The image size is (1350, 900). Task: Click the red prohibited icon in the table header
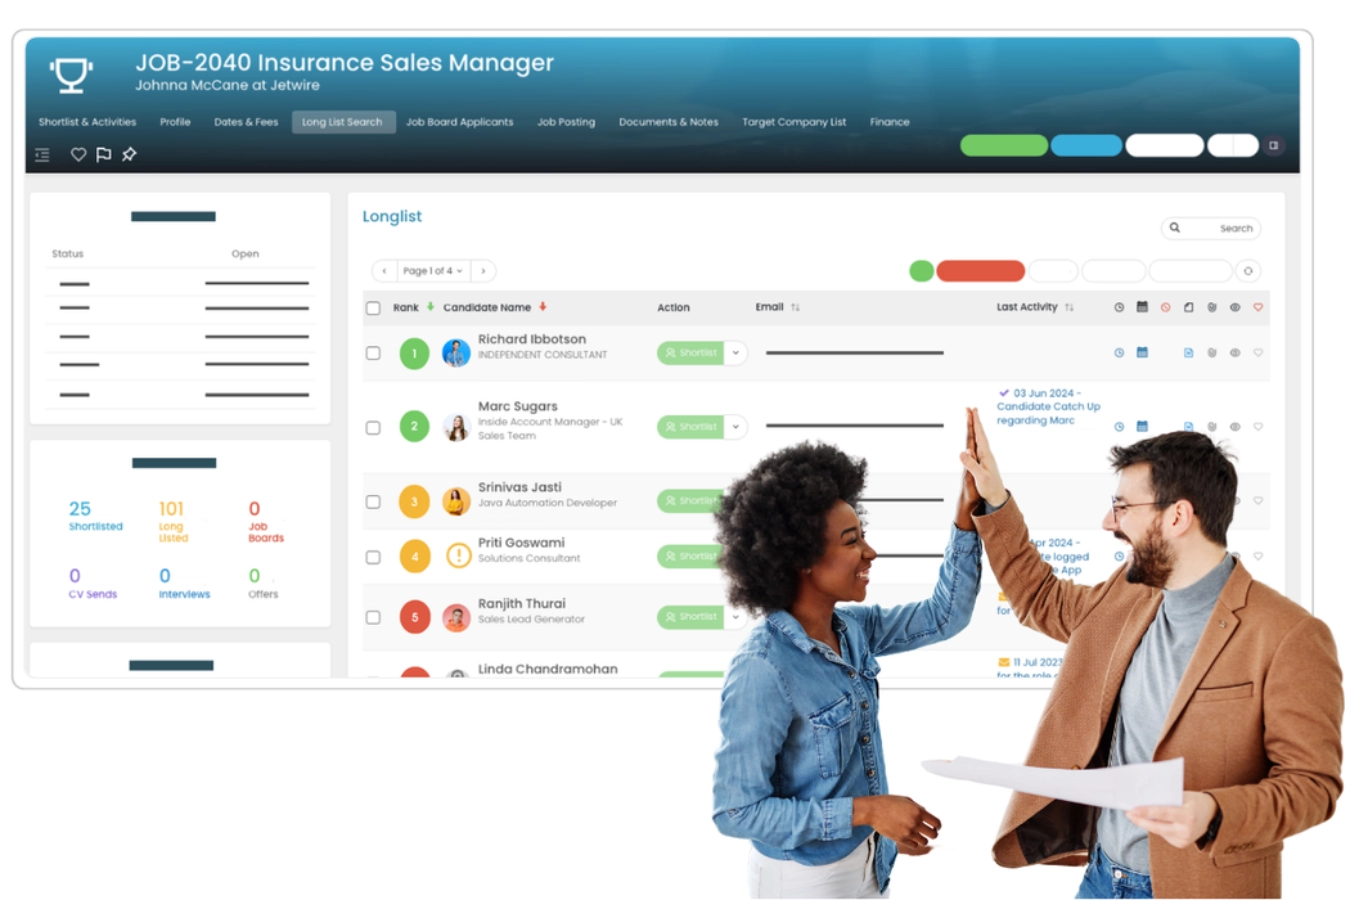point(1165,307)
